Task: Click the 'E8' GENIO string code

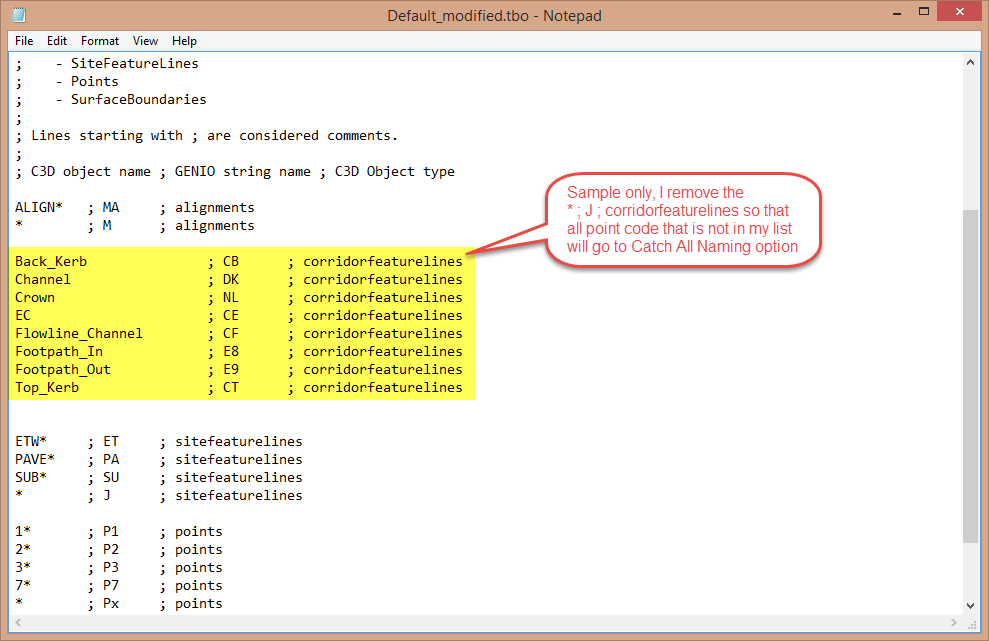Action: 231,351
